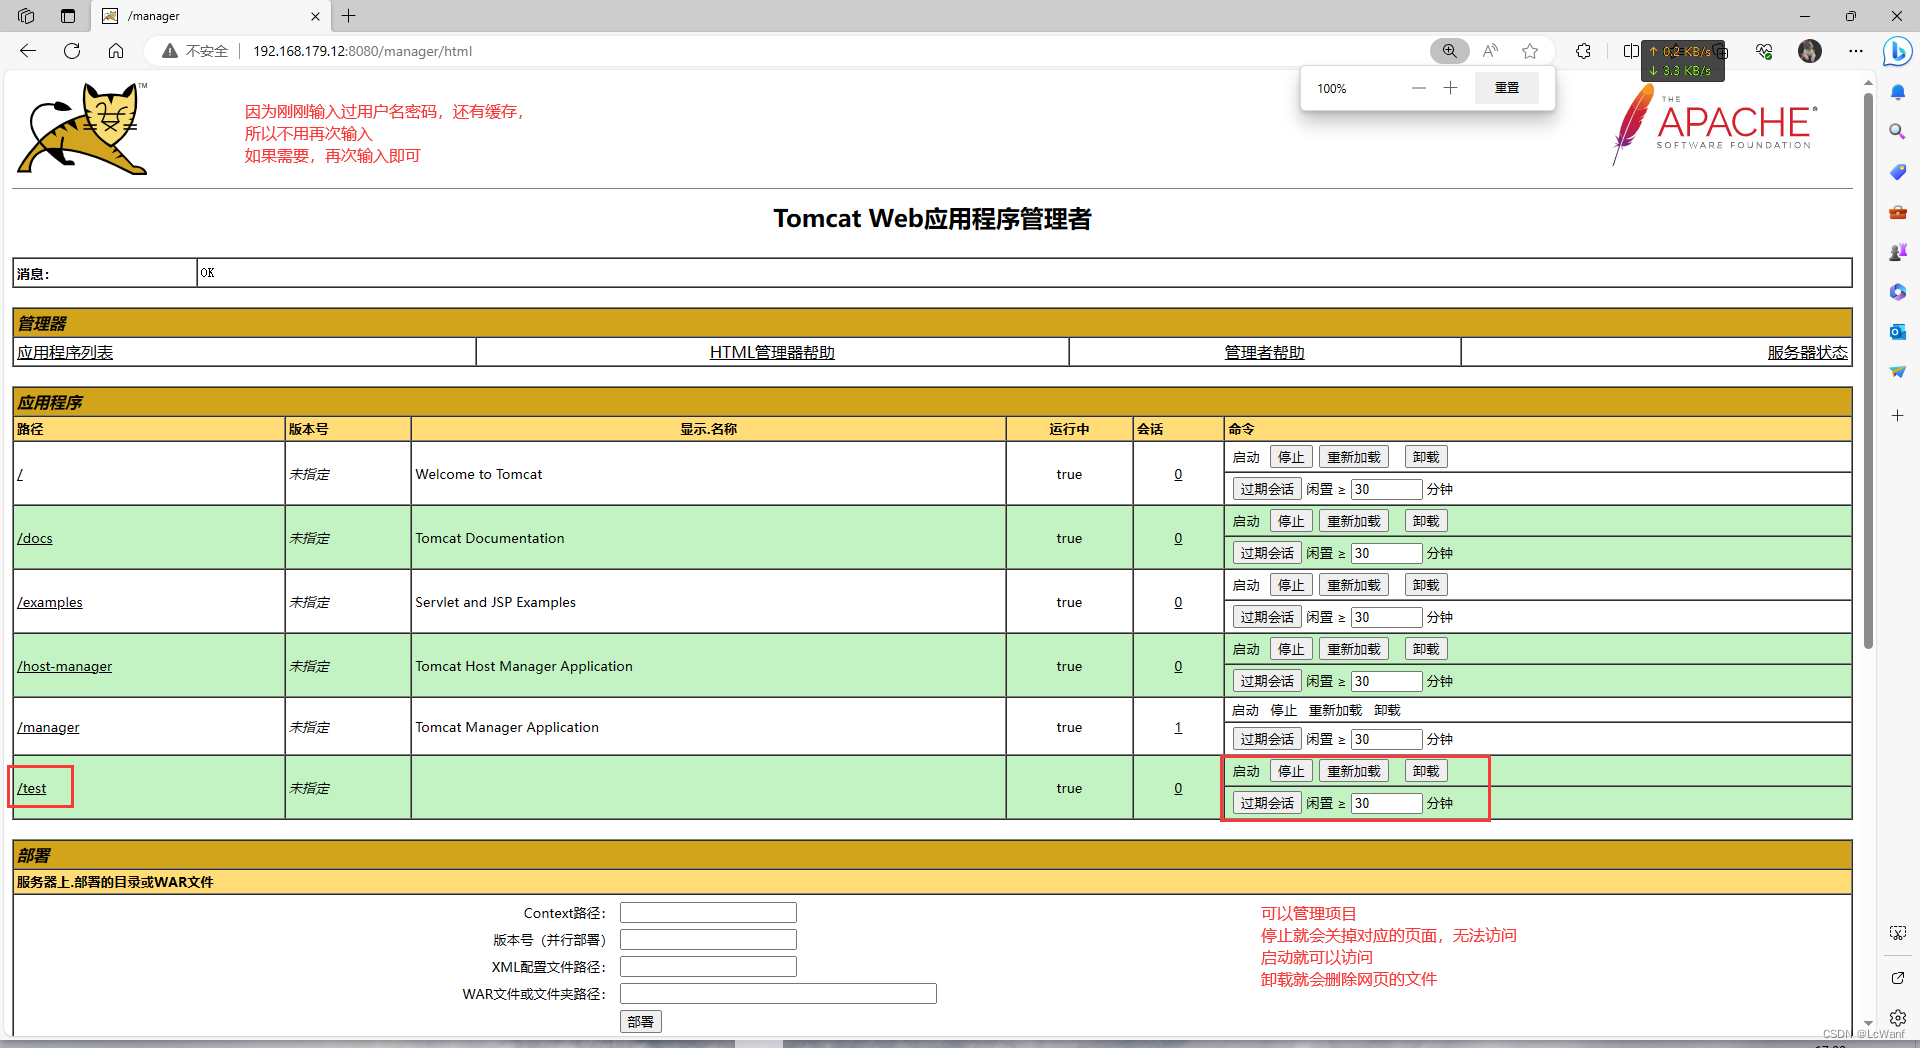1920x1048 pixels.
Task: Reload root application with 重新加载 button
Action: click(x=1354, y=457)
